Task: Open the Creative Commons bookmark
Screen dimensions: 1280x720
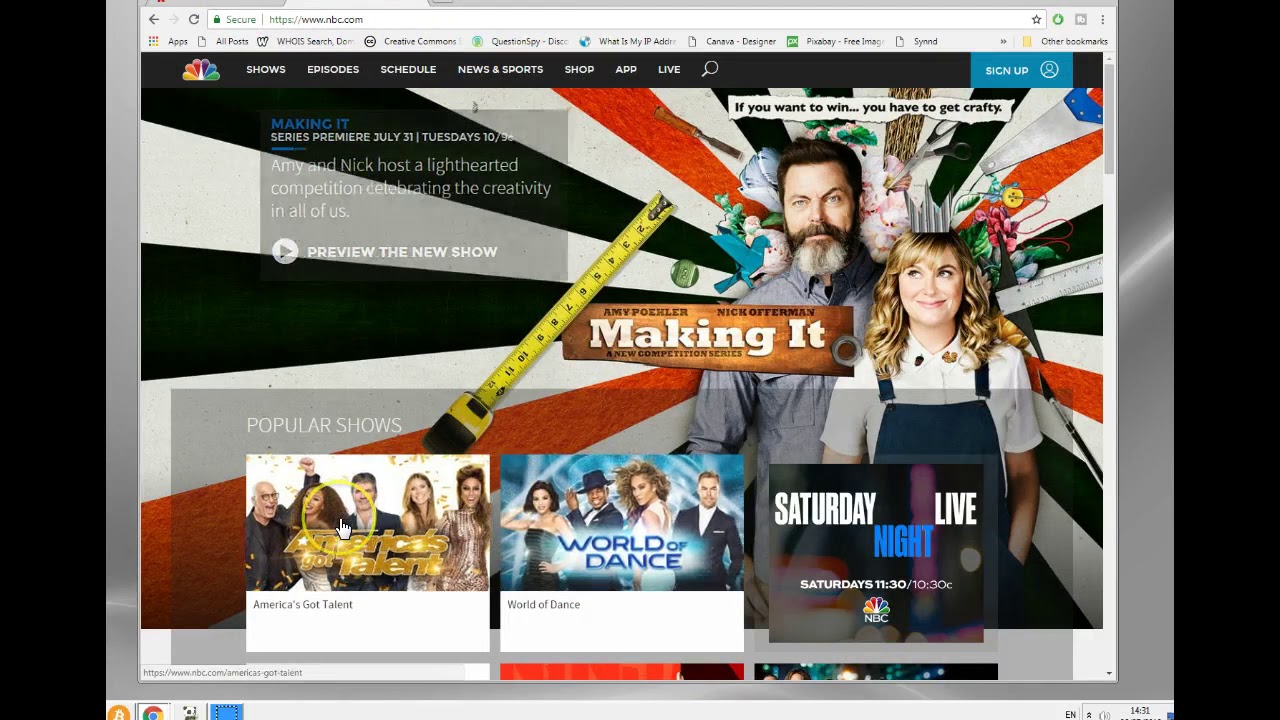Action: 411,41
